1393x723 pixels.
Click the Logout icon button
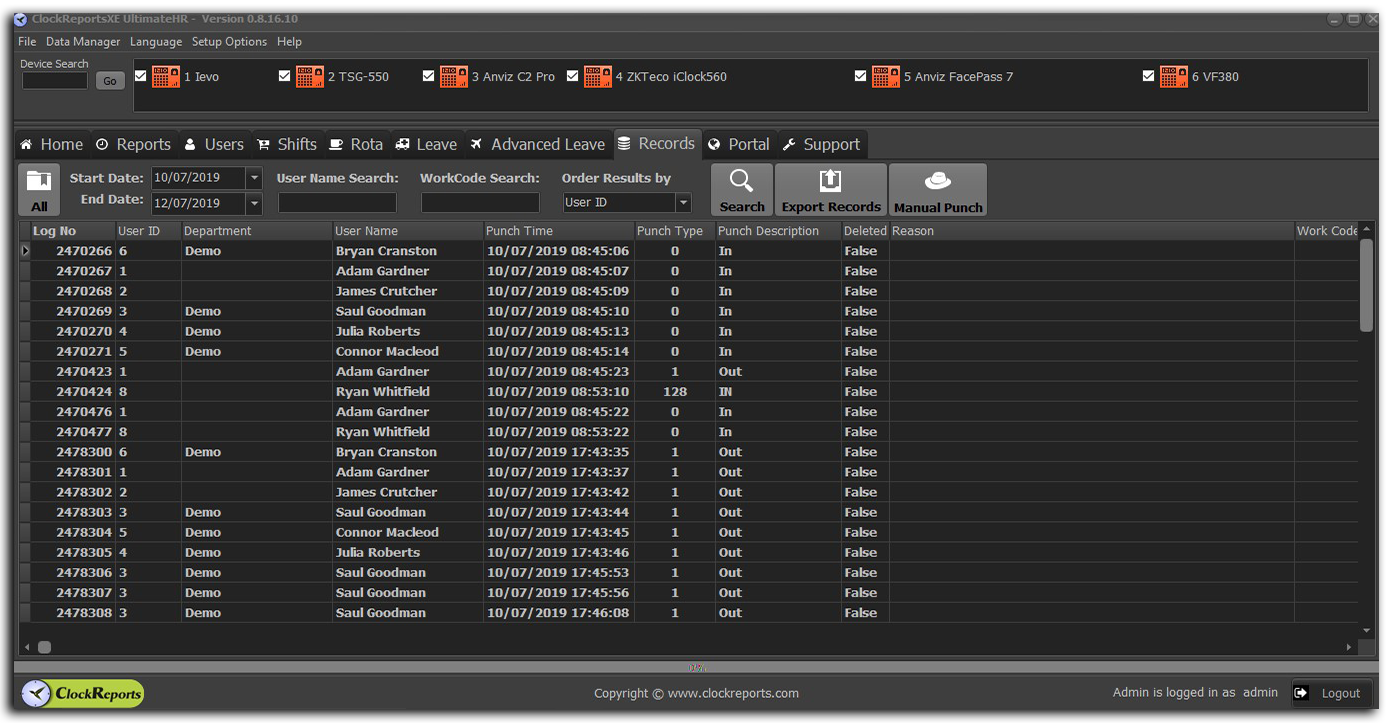(1301, 693)
